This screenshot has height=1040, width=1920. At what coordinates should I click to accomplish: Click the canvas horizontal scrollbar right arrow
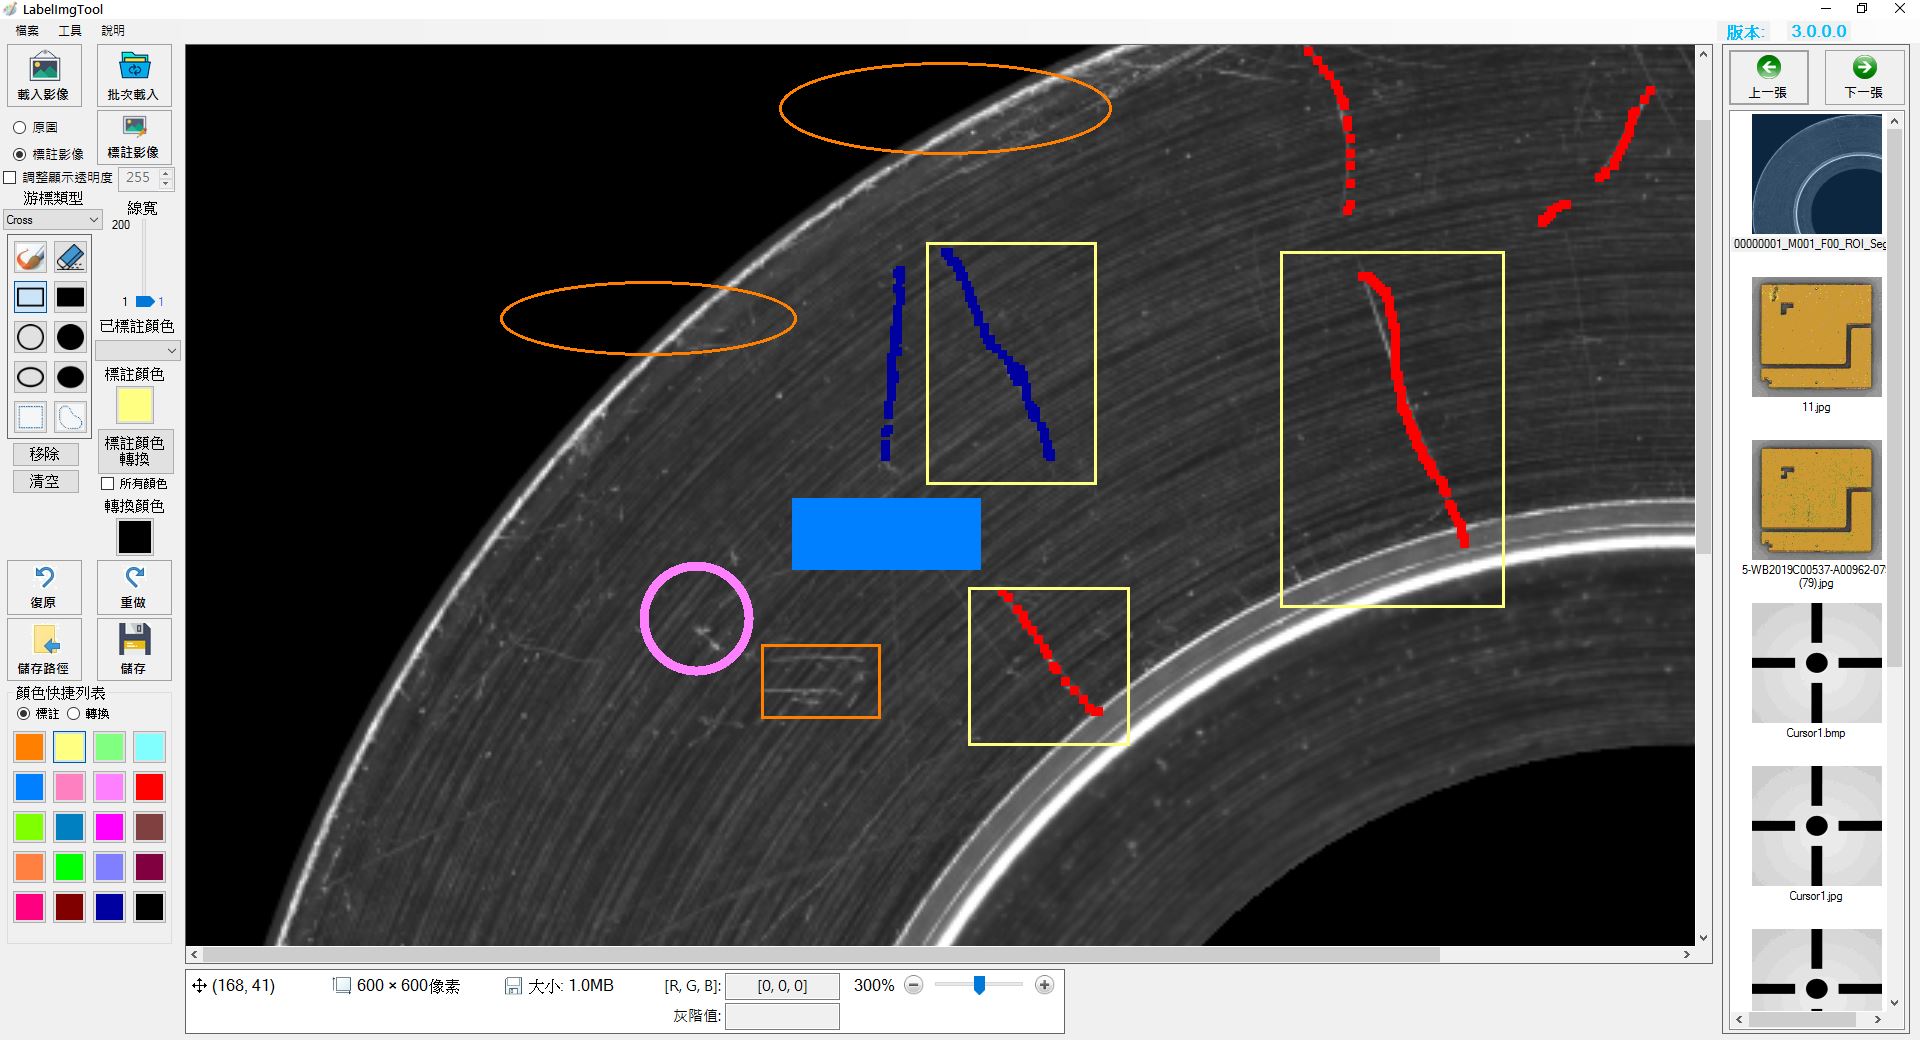[1687, 955]
